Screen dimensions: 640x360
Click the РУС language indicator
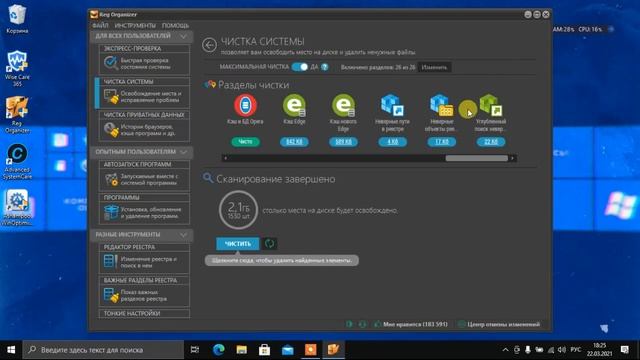tap(576, 350)
